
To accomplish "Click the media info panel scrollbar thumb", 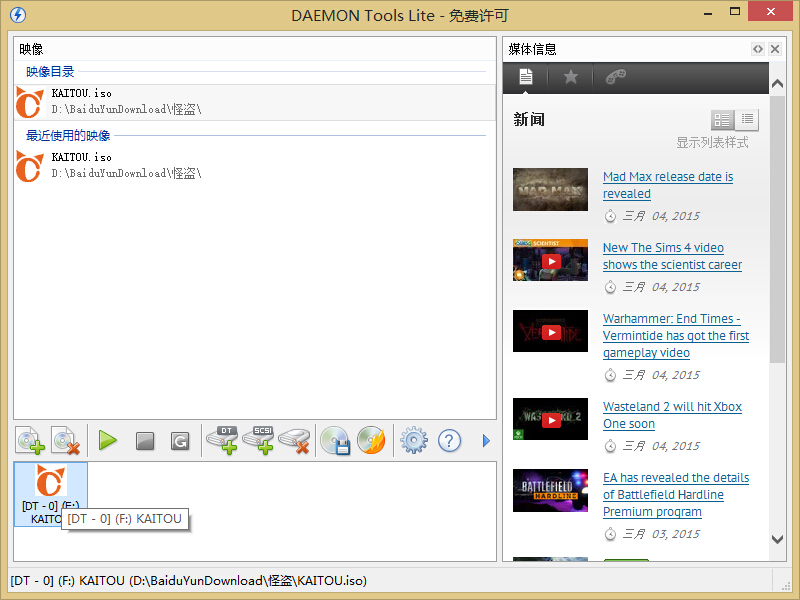I will [777, 229].
